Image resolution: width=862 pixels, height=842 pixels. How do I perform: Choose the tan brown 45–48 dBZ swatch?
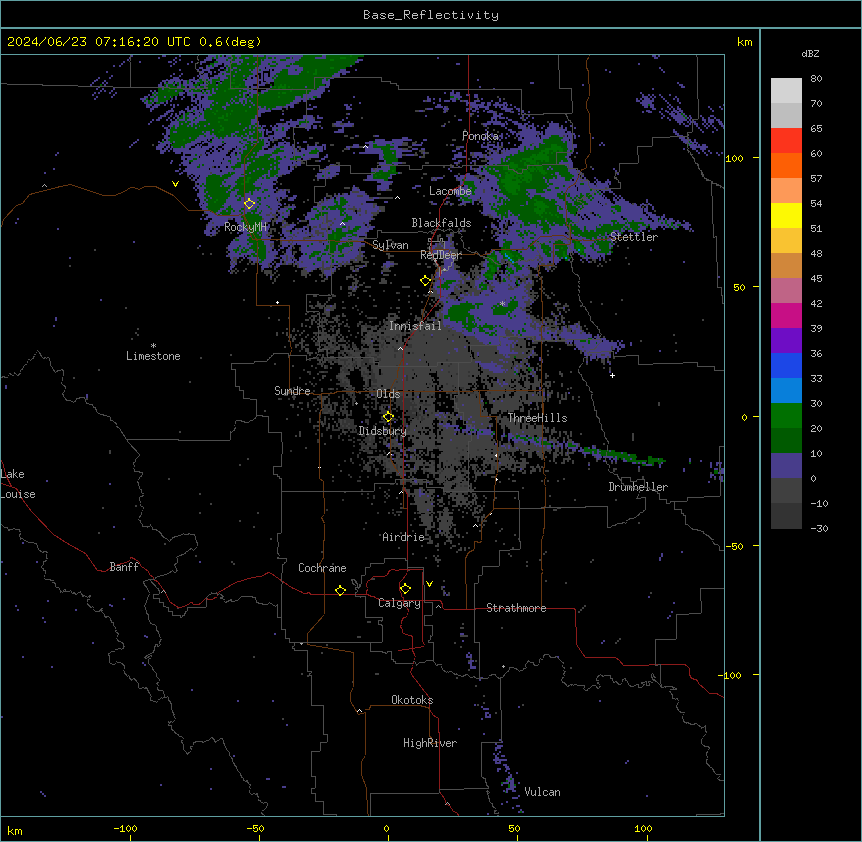[786, 265]
